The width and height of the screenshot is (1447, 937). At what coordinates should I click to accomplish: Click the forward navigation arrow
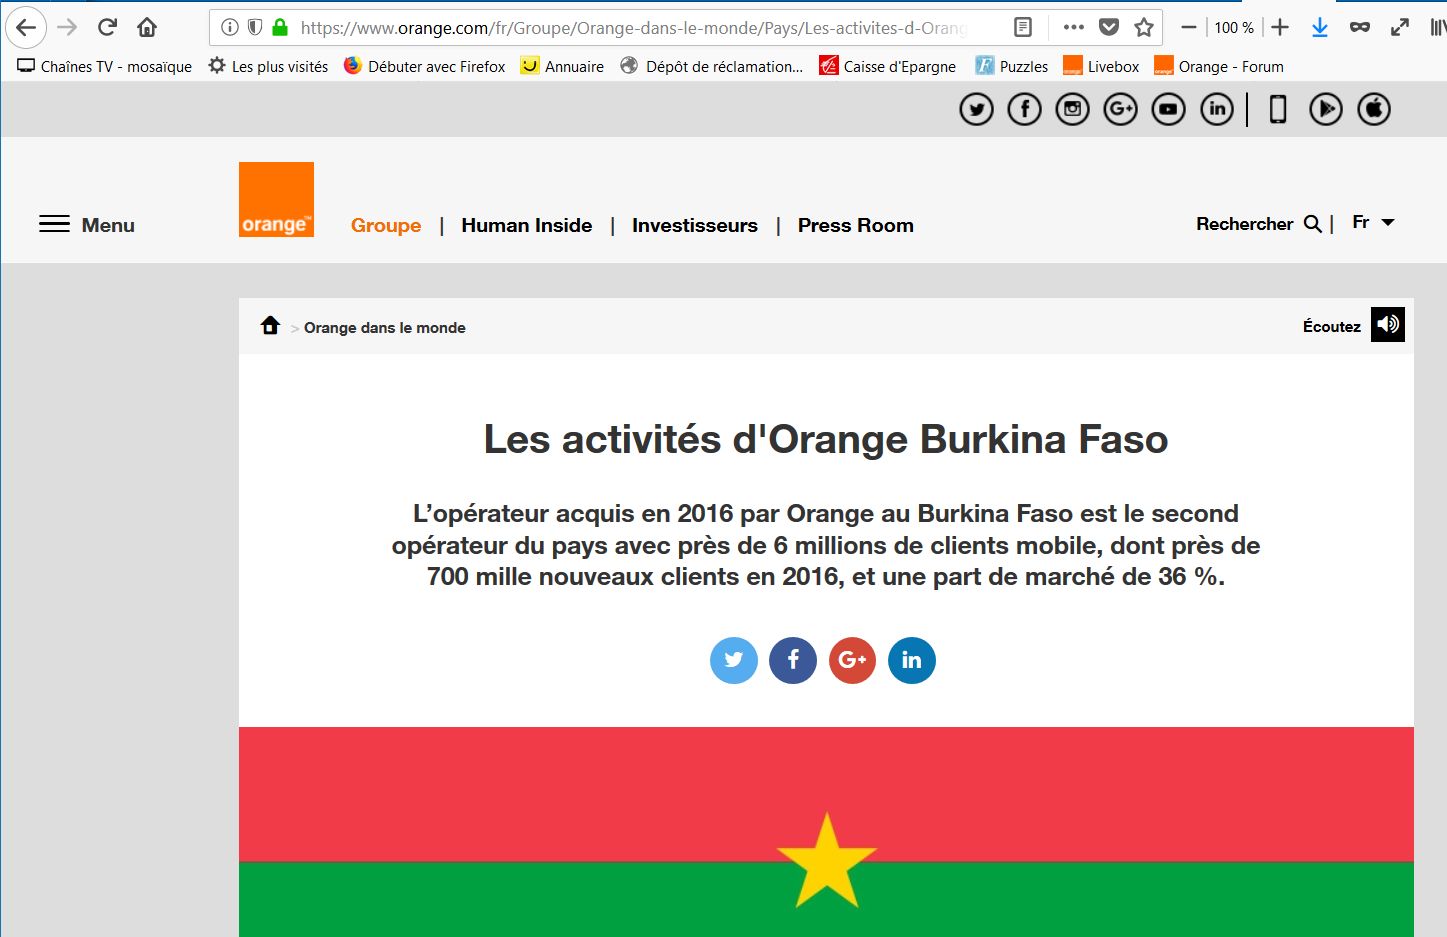pos(67,28)
